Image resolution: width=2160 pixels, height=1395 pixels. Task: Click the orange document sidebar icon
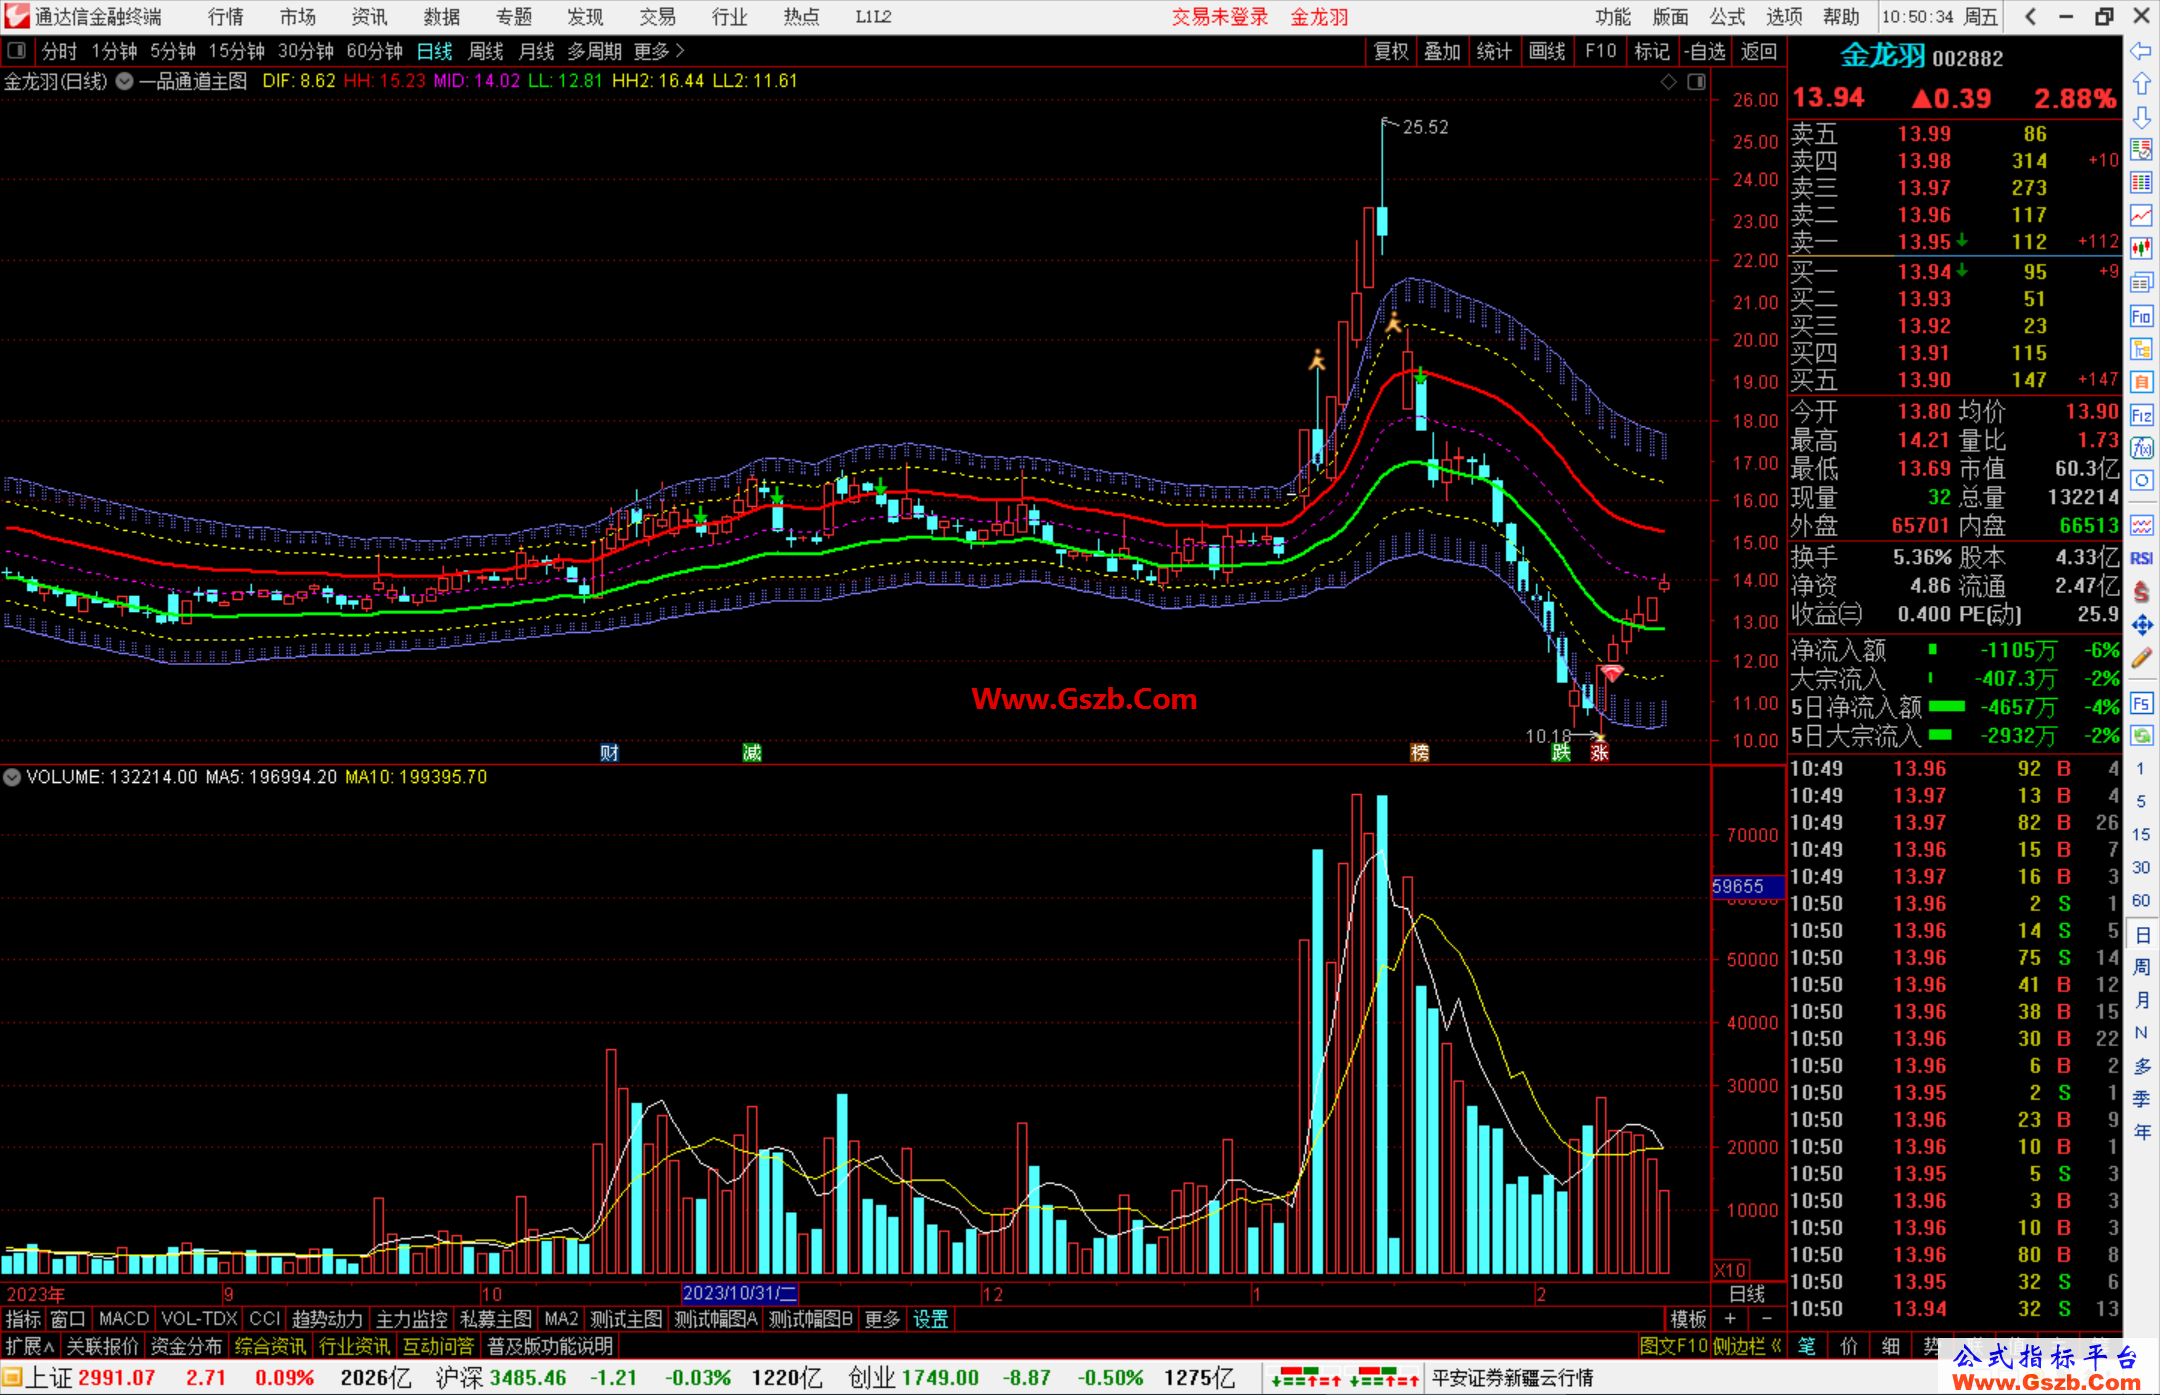pyautogui.click(x=2141, y=382)
